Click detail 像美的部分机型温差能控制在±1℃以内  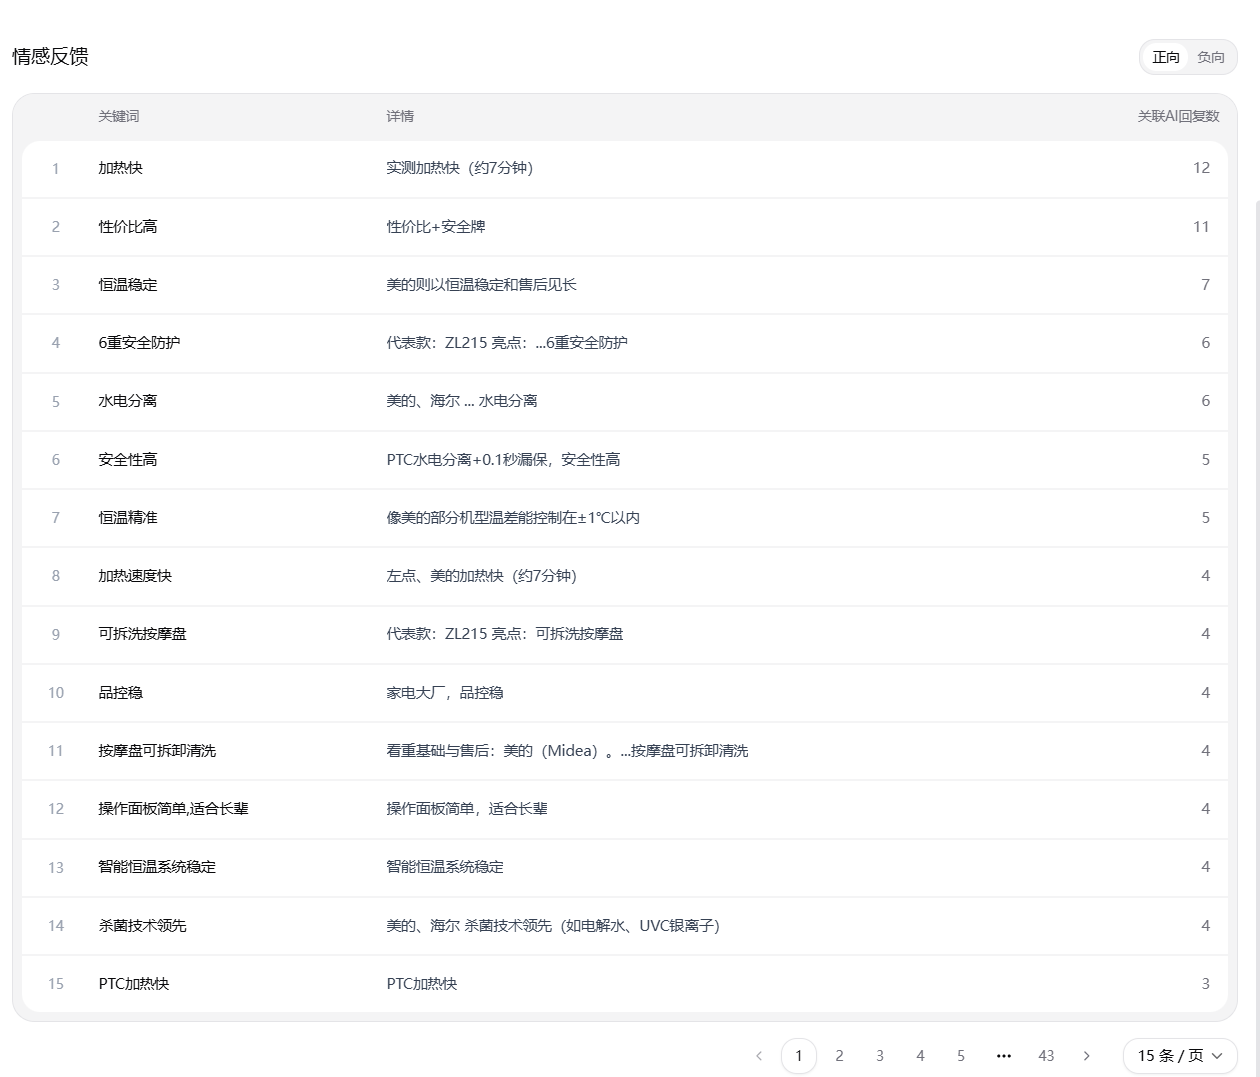[x=513, y=518]
